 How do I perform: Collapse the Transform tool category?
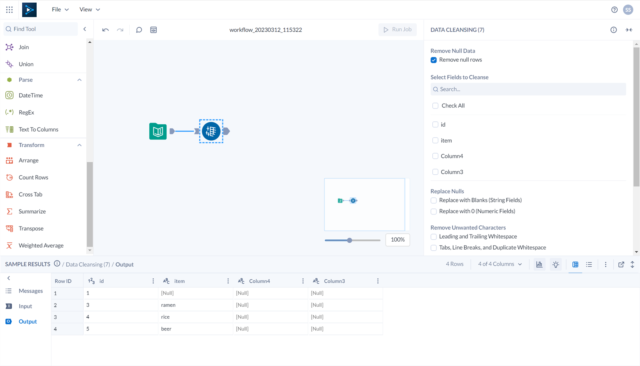pos(79,145)
